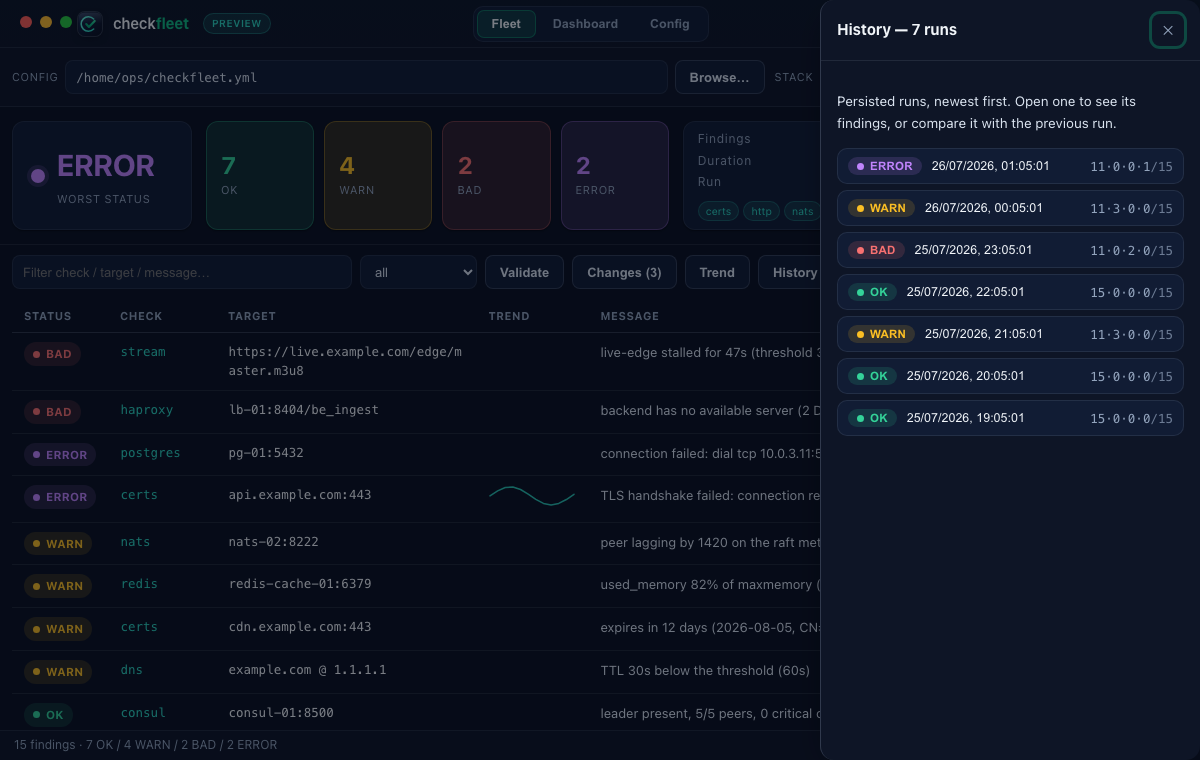The image size is (1200, 760).
Task: Click the consul check link
Action: [x=143, y=713]
